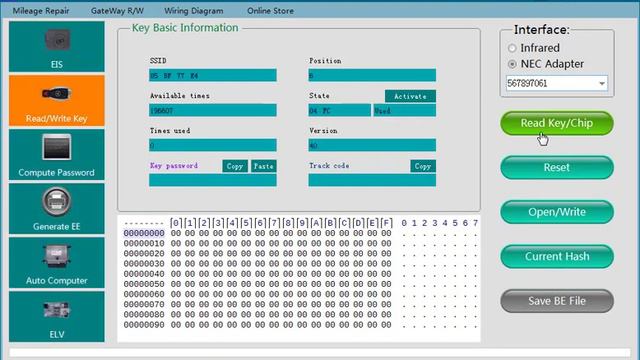Click the SSID field
Screen dimensions: 640x360
[213, 75]
